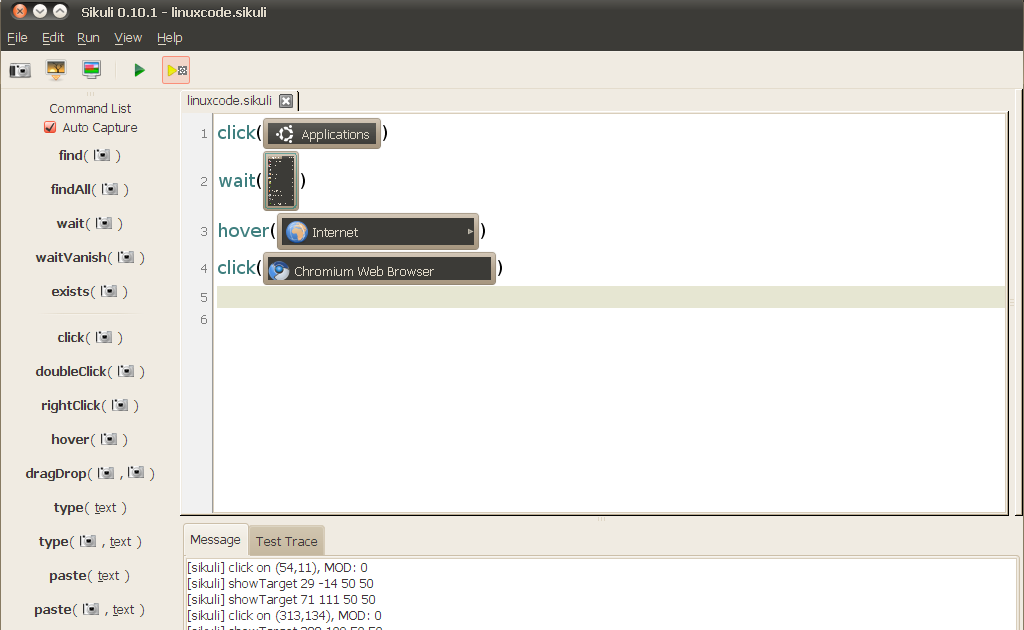This screenshot has height=630, width=1024.
Task: Open the Run menu
Action: (x=88, y=38)
